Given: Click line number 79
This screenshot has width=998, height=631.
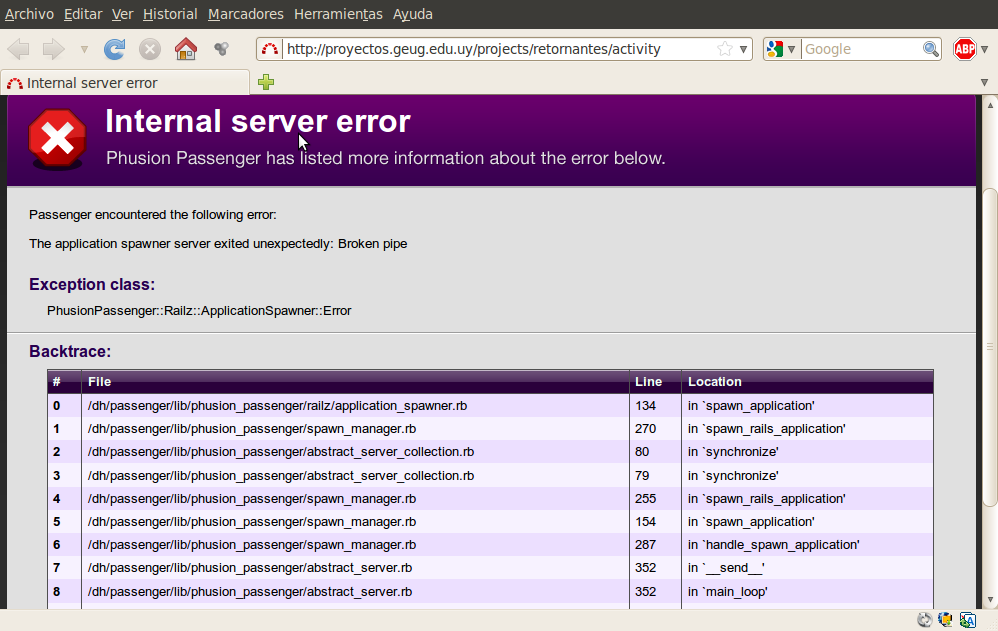Looking at the screenshot, I should click(642, 476).
